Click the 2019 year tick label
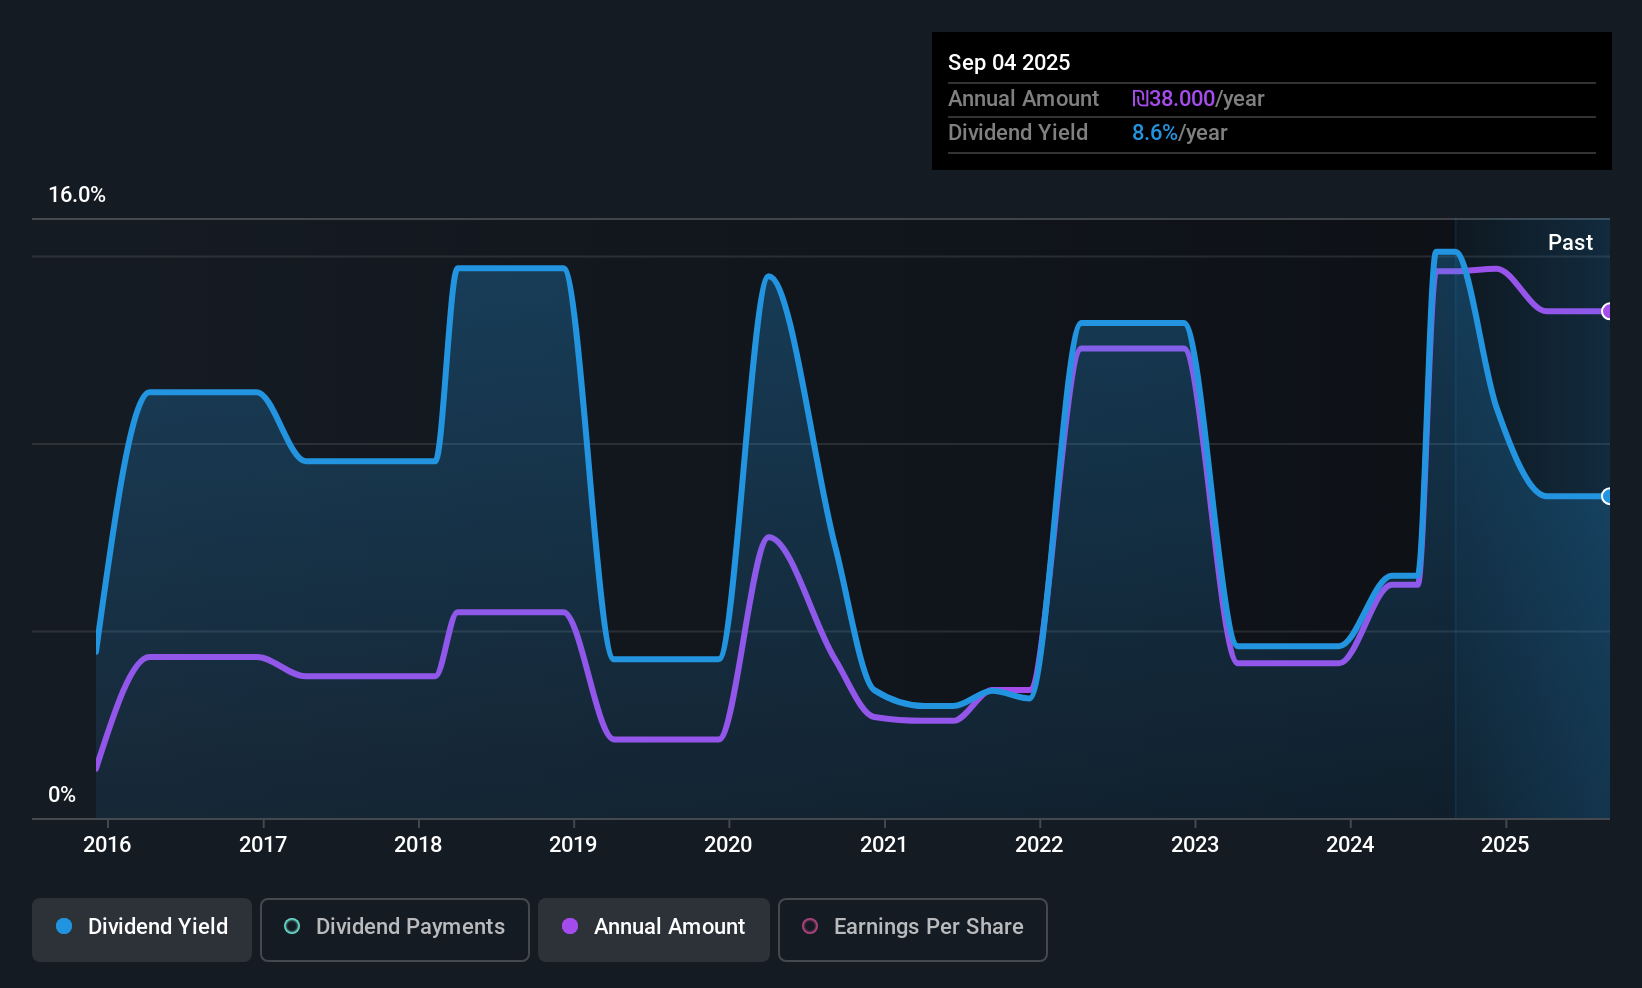The image size is (1642, 988). tap(573, 845)
